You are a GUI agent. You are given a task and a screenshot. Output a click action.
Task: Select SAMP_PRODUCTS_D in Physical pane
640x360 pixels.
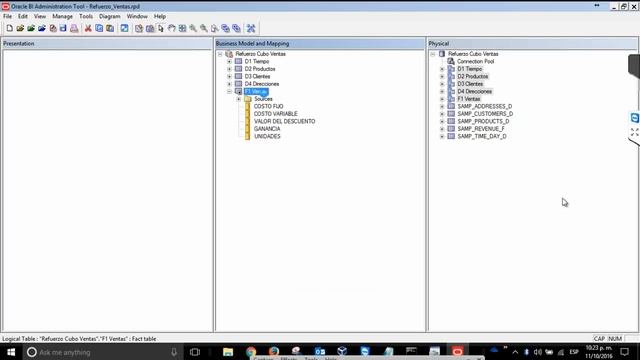[x=483, y=121]
